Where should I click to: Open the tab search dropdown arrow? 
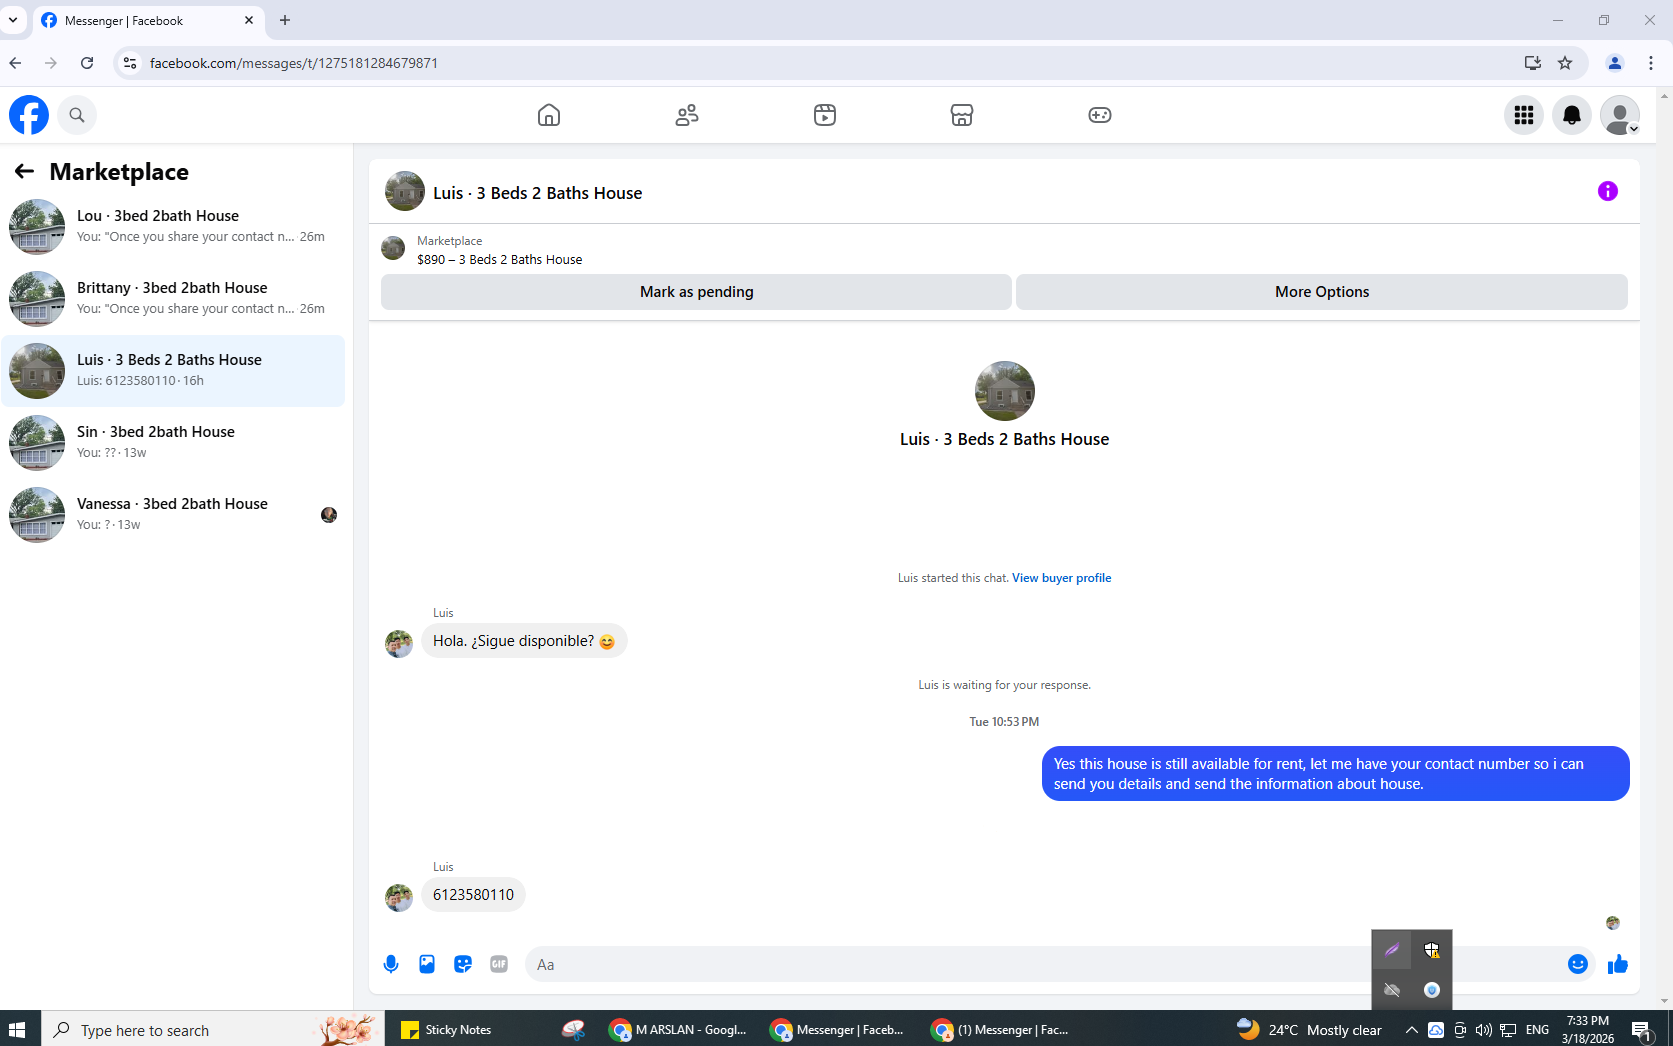click(x=13, y=20)
